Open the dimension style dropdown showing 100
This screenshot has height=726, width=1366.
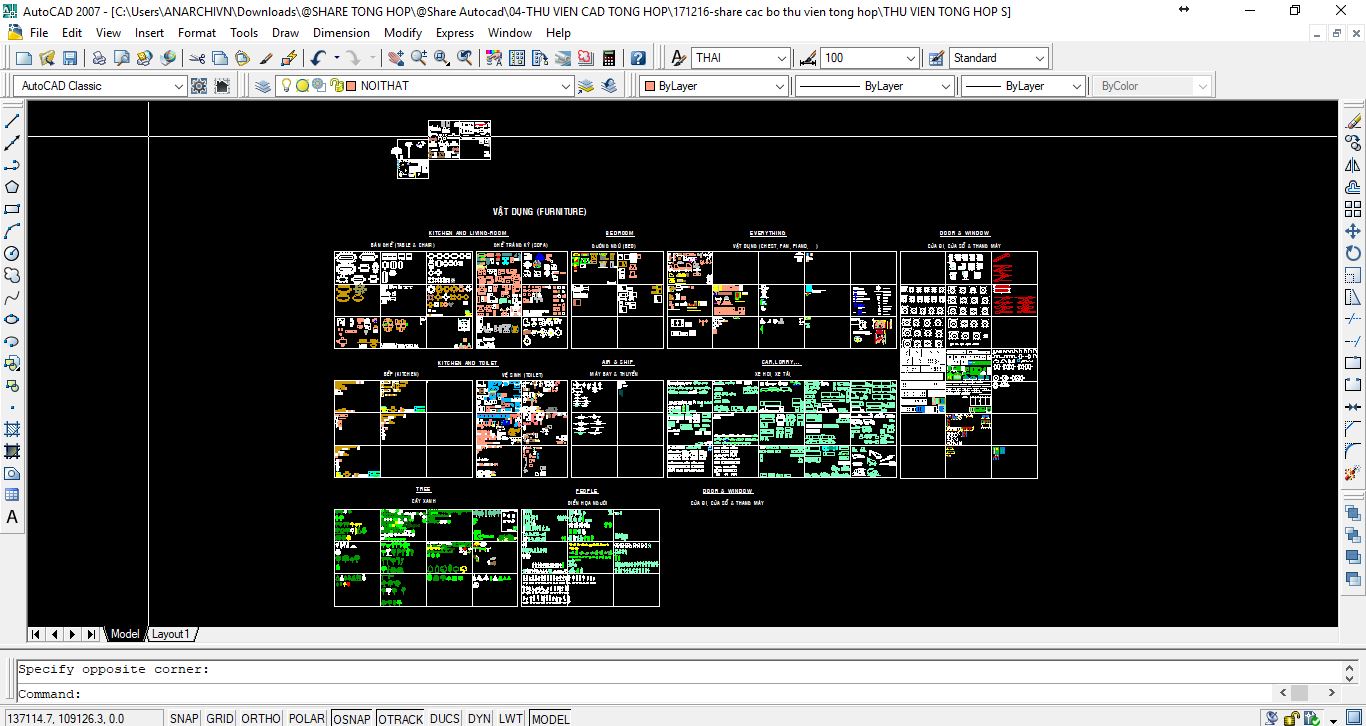(911, 58)
